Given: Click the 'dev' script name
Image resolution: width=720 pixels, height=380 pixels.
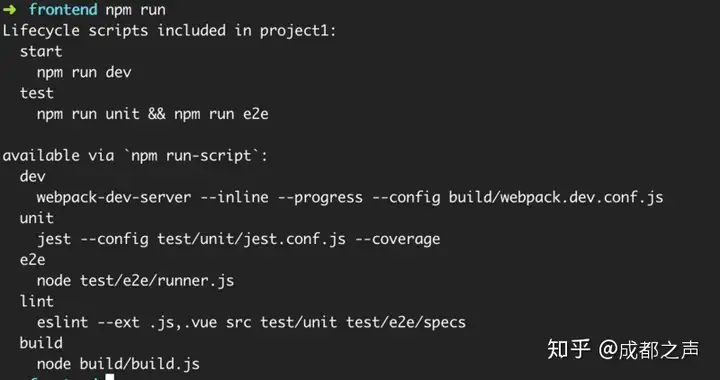Looking at the screenshot, I should tap(33, 177).
